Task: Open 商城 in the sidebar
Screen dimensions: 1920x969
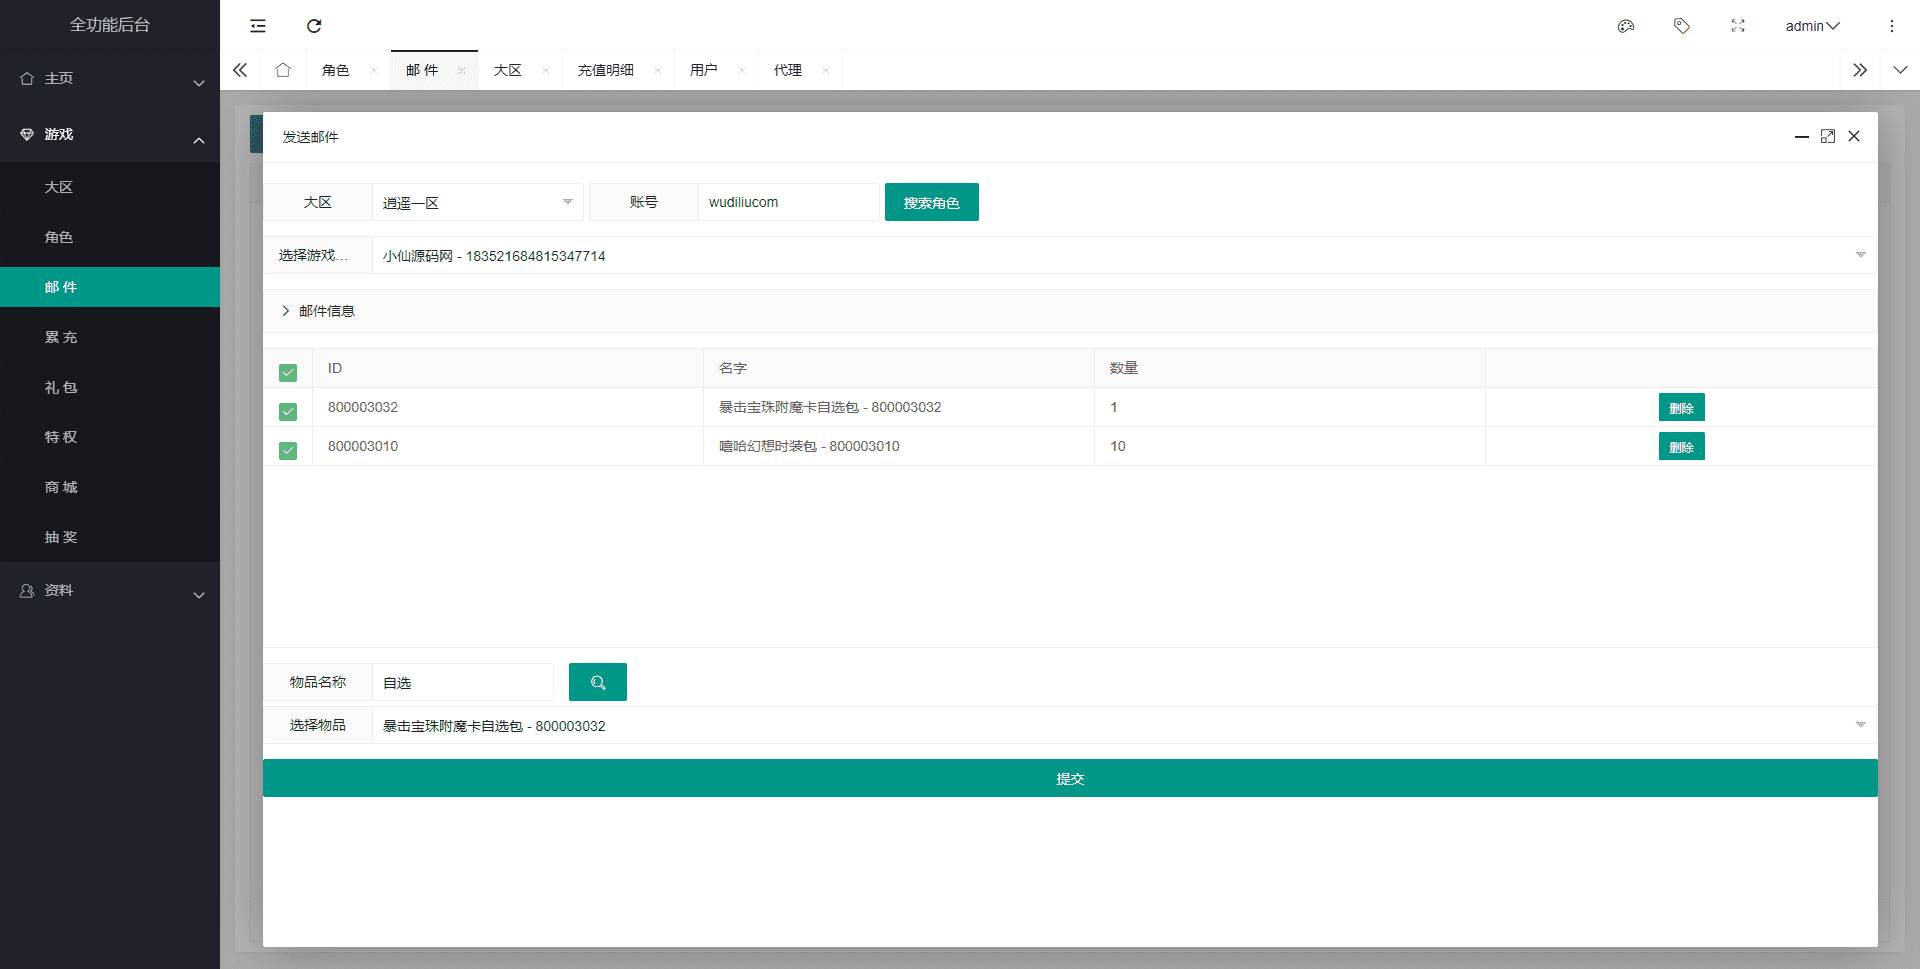Action: pos(110,487)
